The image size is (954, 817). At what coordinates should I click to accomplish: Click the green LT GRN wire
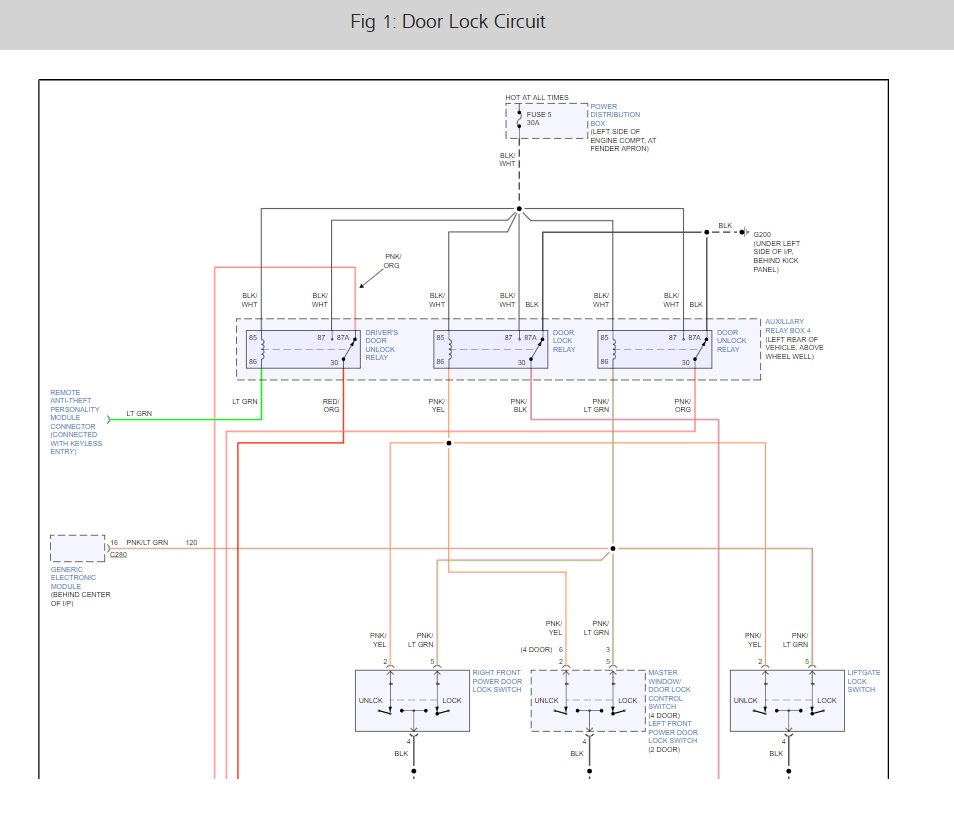(x=184, y=419)
